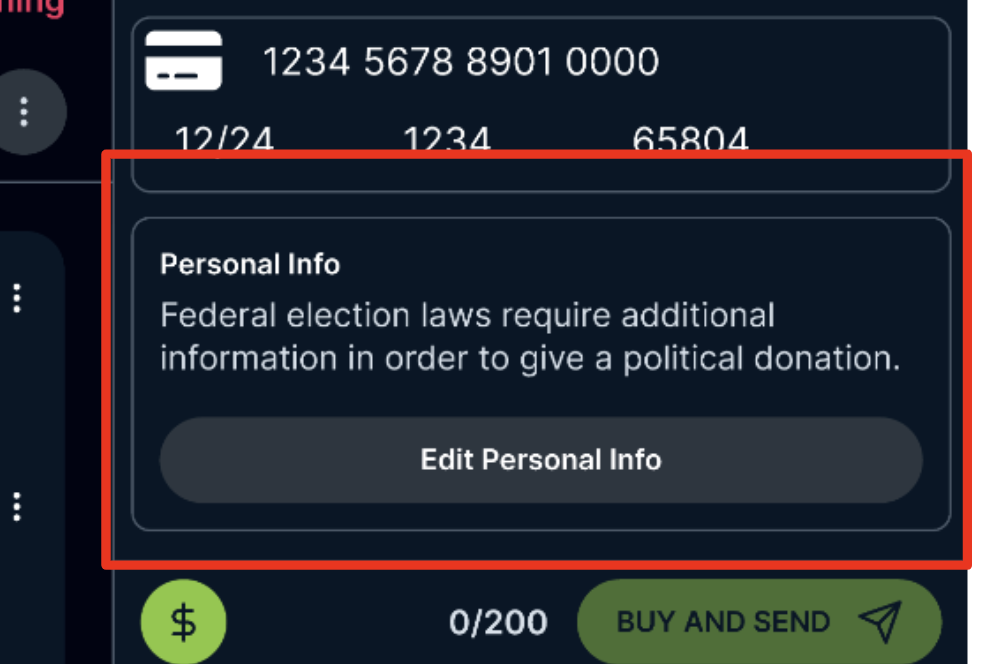Click the green dollar sign button
This screenshot has width=992, height=664.
tap(184, 622)
